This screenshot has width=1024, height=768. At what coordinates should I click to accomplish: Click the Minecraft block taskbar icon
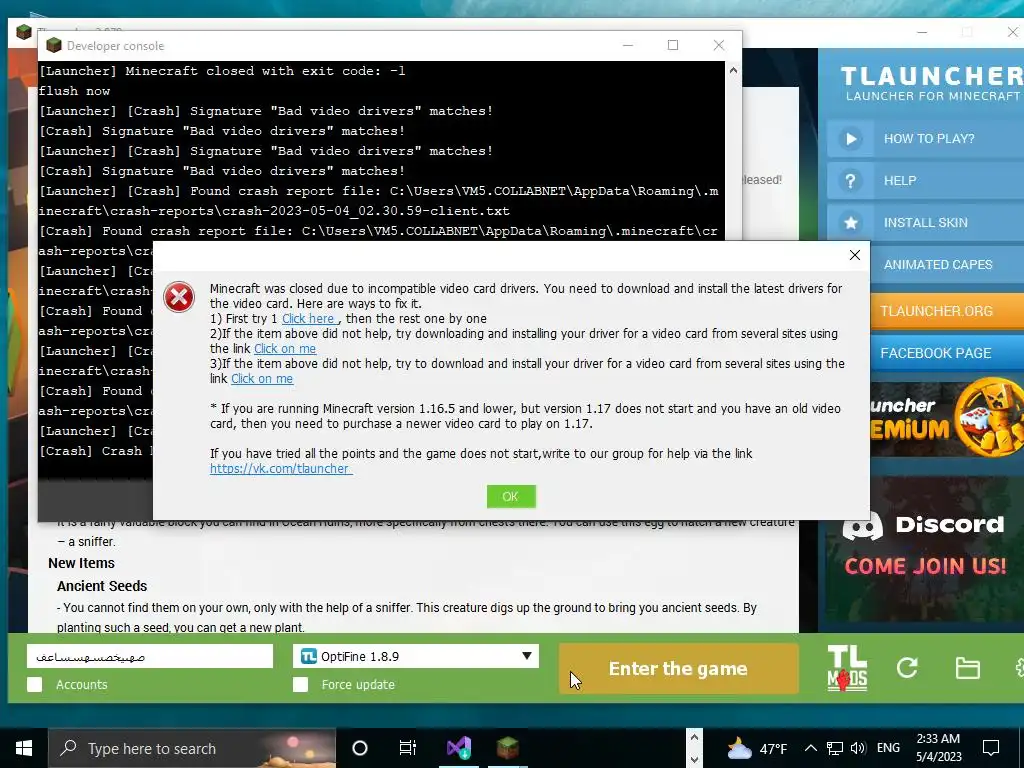507,748
